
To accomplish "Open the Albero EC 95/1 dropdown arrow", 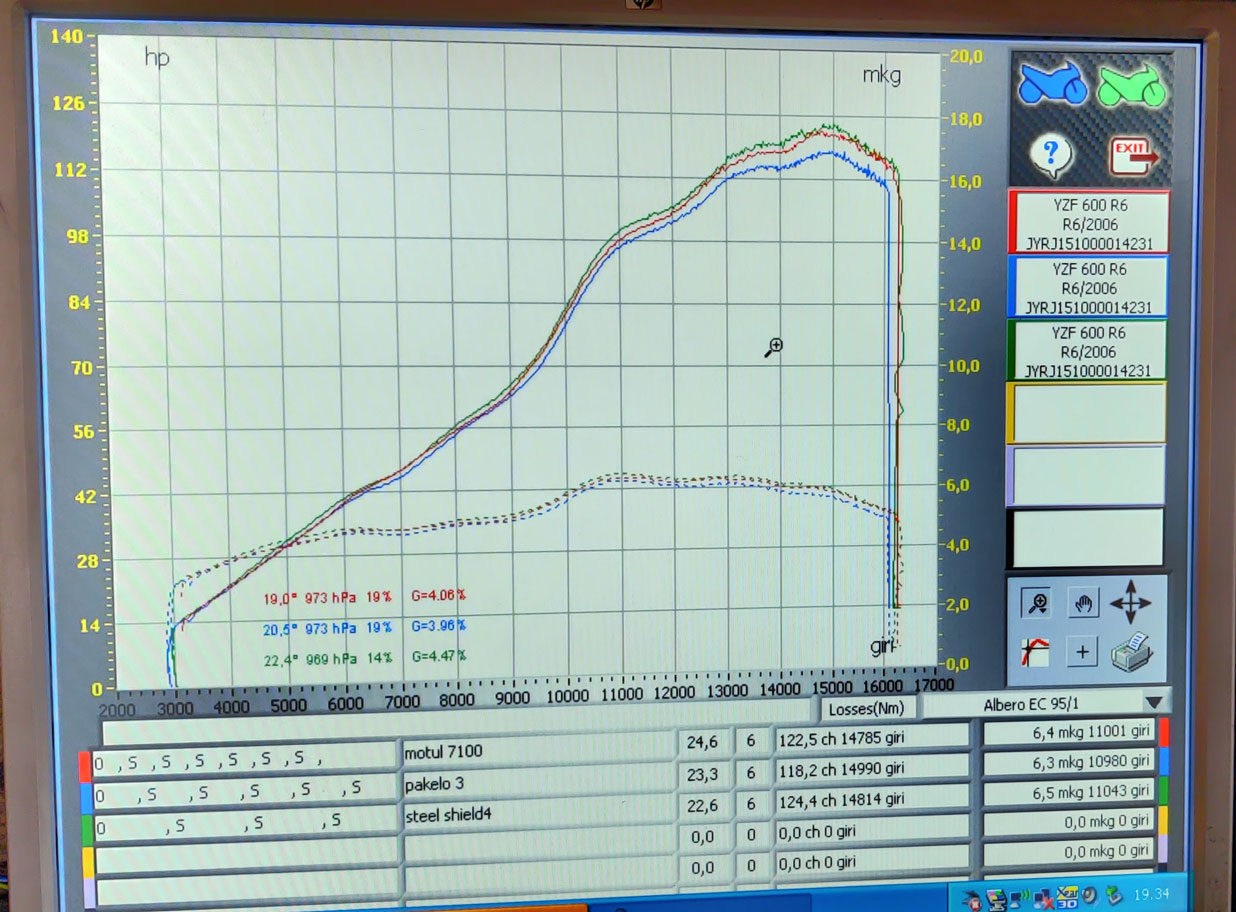I will pos(1154,703).
